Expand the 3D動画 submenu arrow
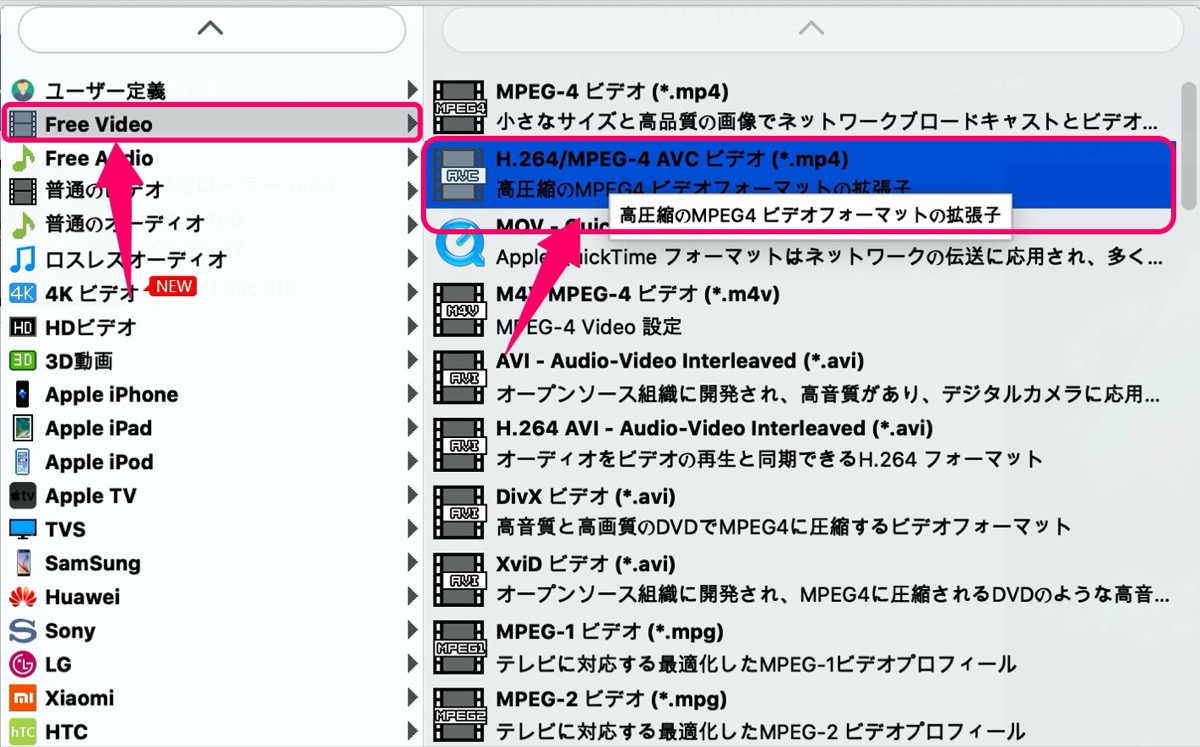This screenshot has width=1200, height=747. tap(412, 361)
